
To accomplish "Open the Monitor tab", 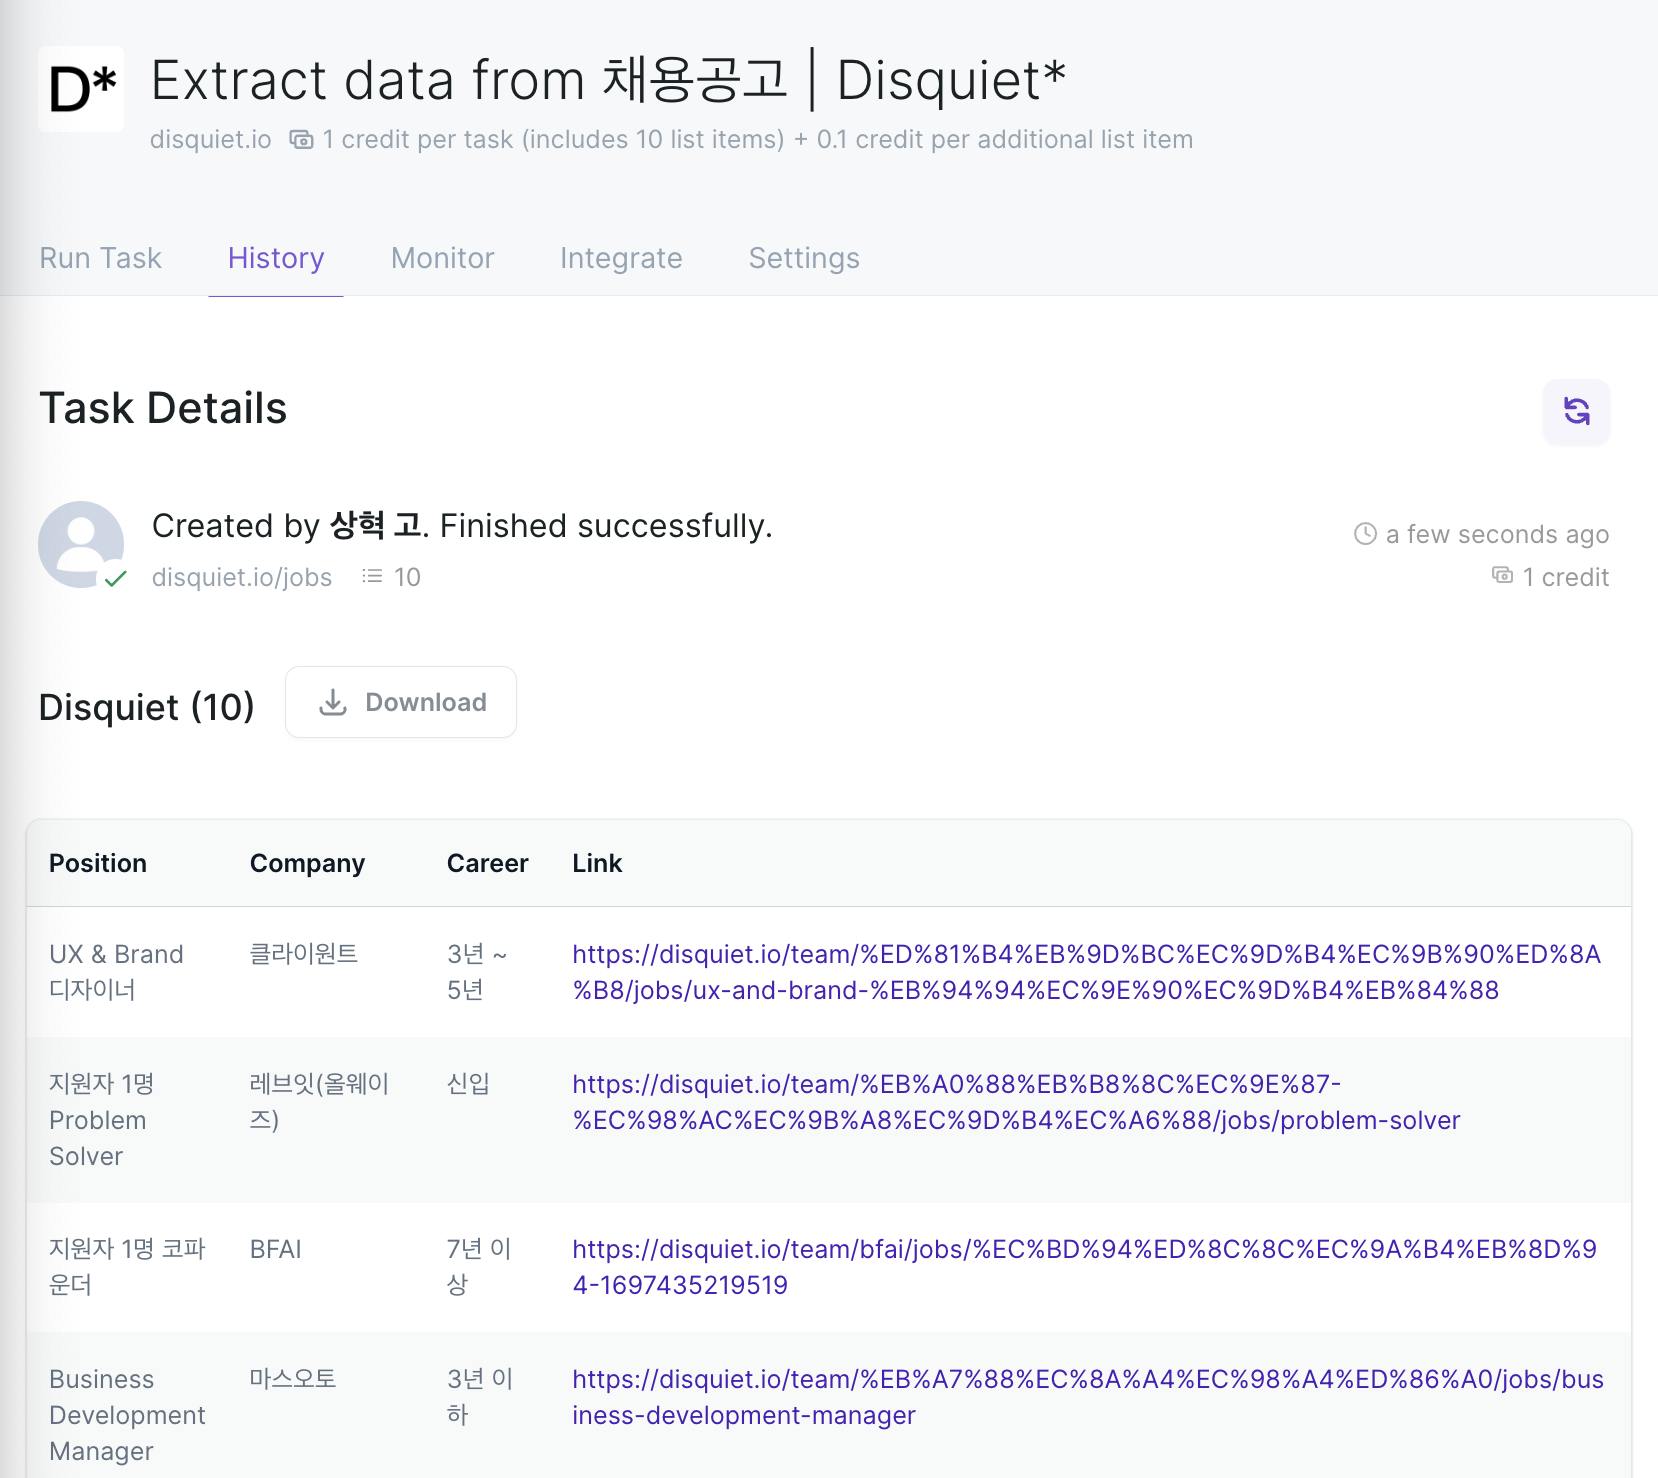I will 443,258.
